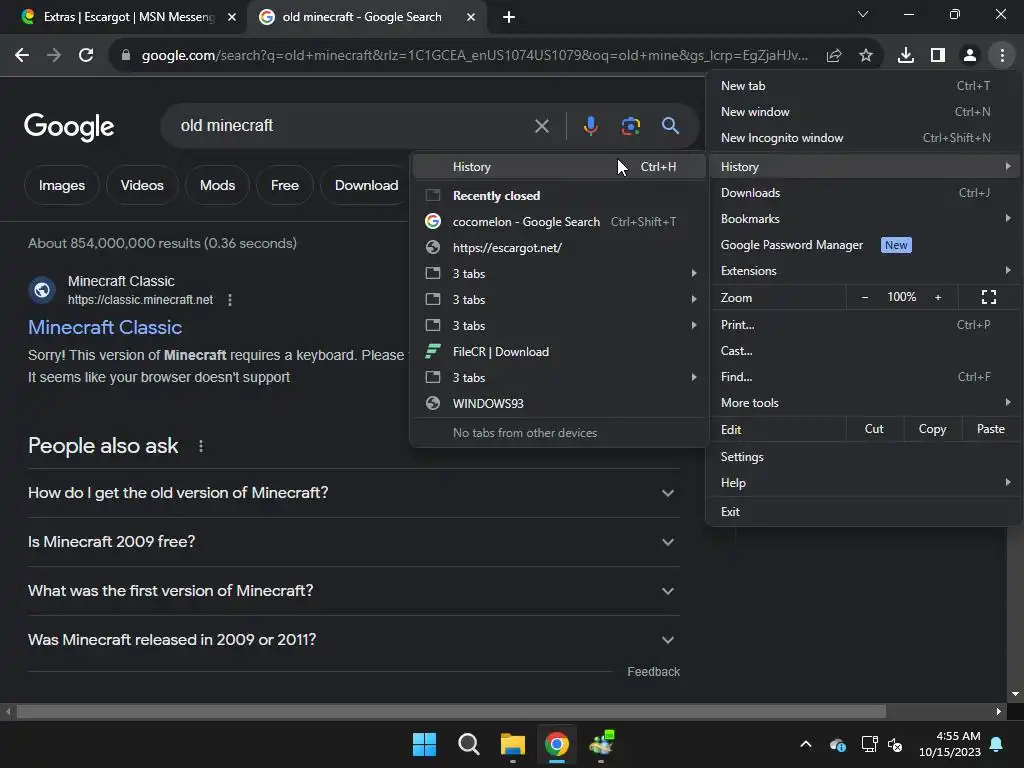Image resolution: width=1024 pixels, height=768 pixels.
Task: Expand 'Is Minecraft 2009 free?' question
Action: point(353,542)
